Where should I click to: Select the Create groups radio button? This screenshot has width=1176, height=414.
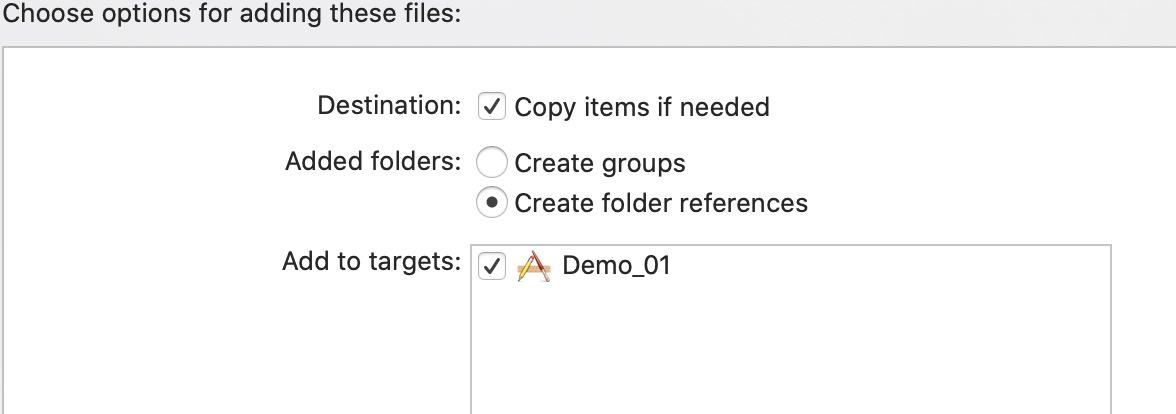(492, 163)
